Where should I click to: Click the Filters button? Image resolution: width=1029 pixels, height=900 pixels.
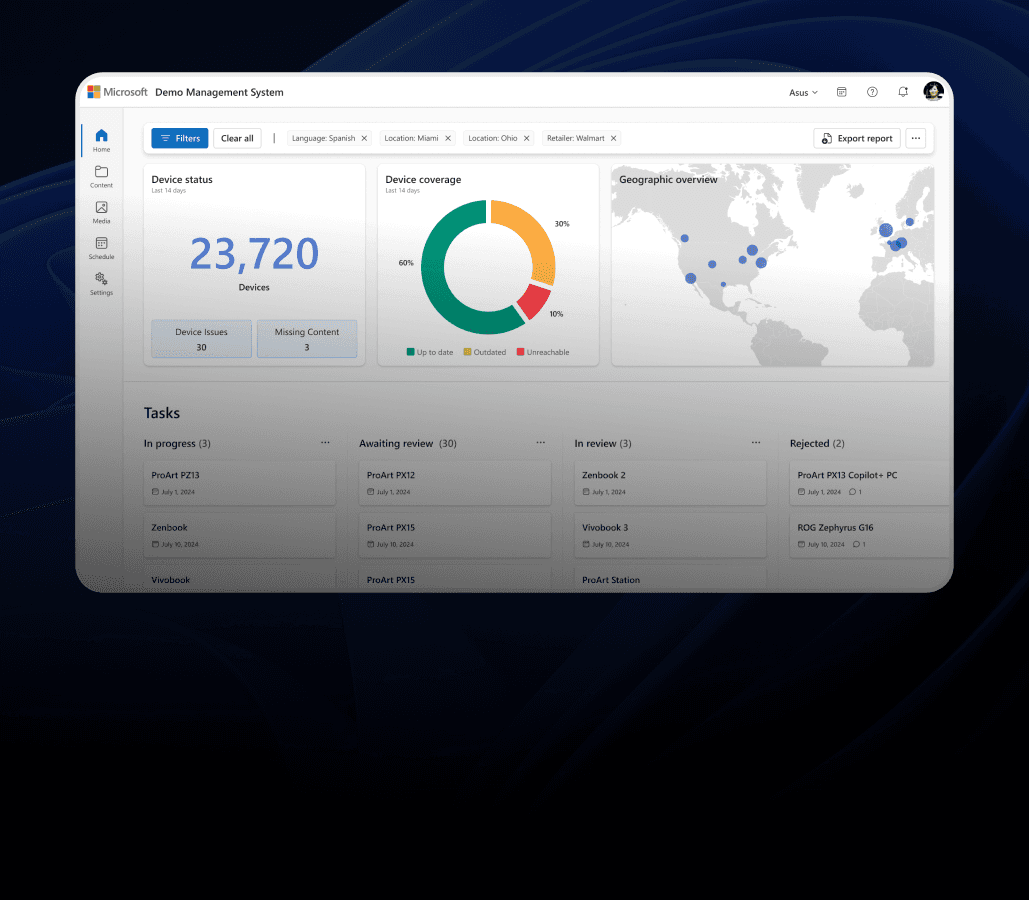(x=180, y=139)
